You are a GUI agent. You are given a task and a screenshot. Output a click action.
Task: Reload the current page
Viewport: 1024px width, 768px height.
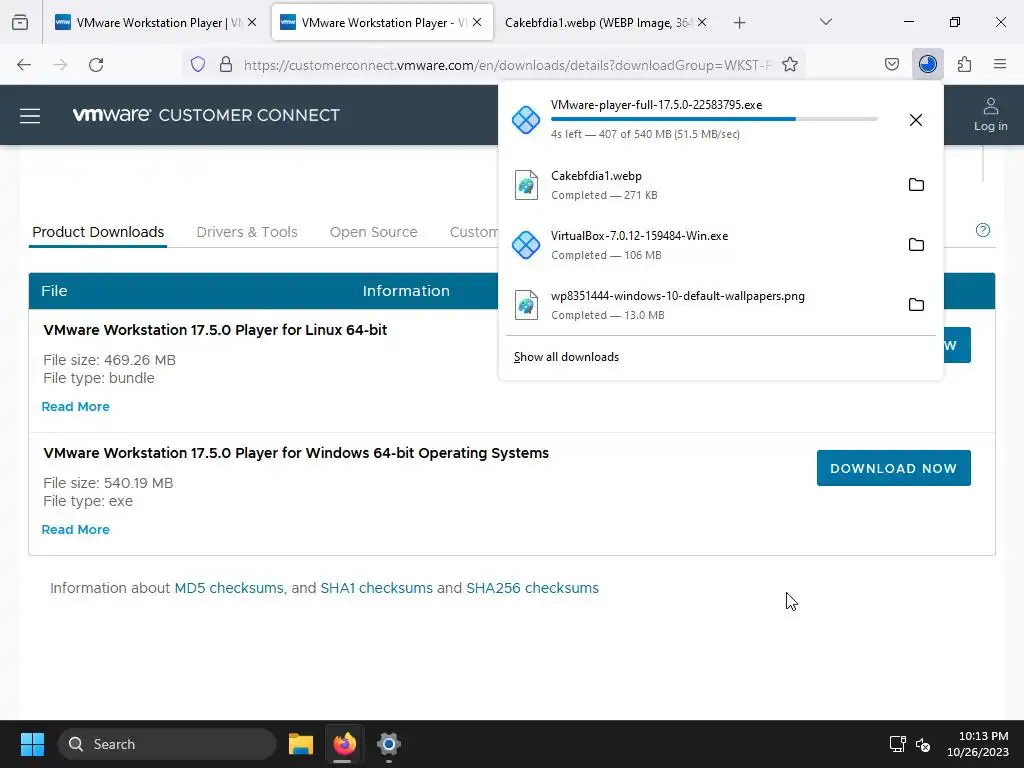coord(96,65)
